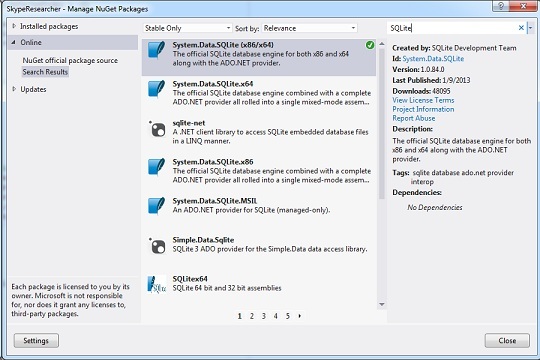Open View License Terms link

click(423, 100)
